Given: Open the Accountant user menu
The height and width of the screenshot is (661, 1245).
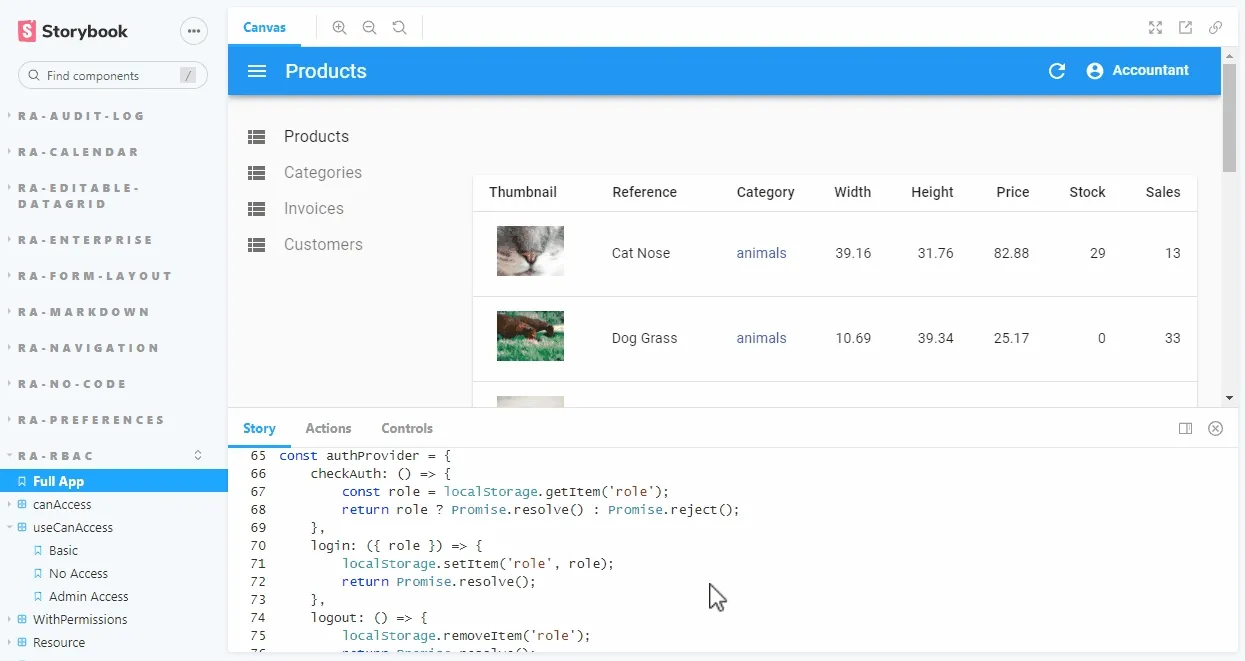Looking at the screenshot, I should pos(1137,70).
